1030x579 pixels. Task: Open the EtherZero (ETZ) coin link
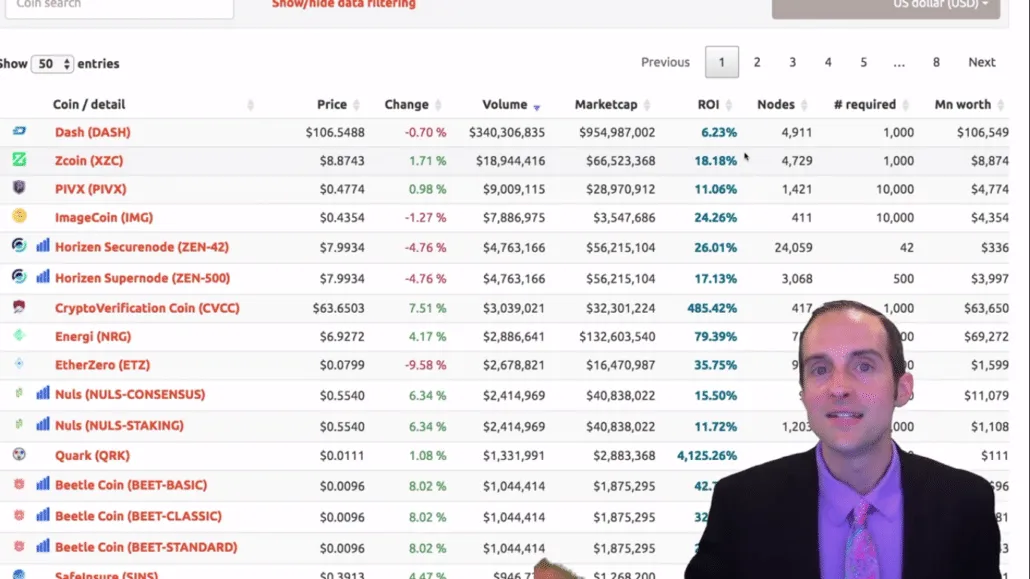(x=102, y=365)
